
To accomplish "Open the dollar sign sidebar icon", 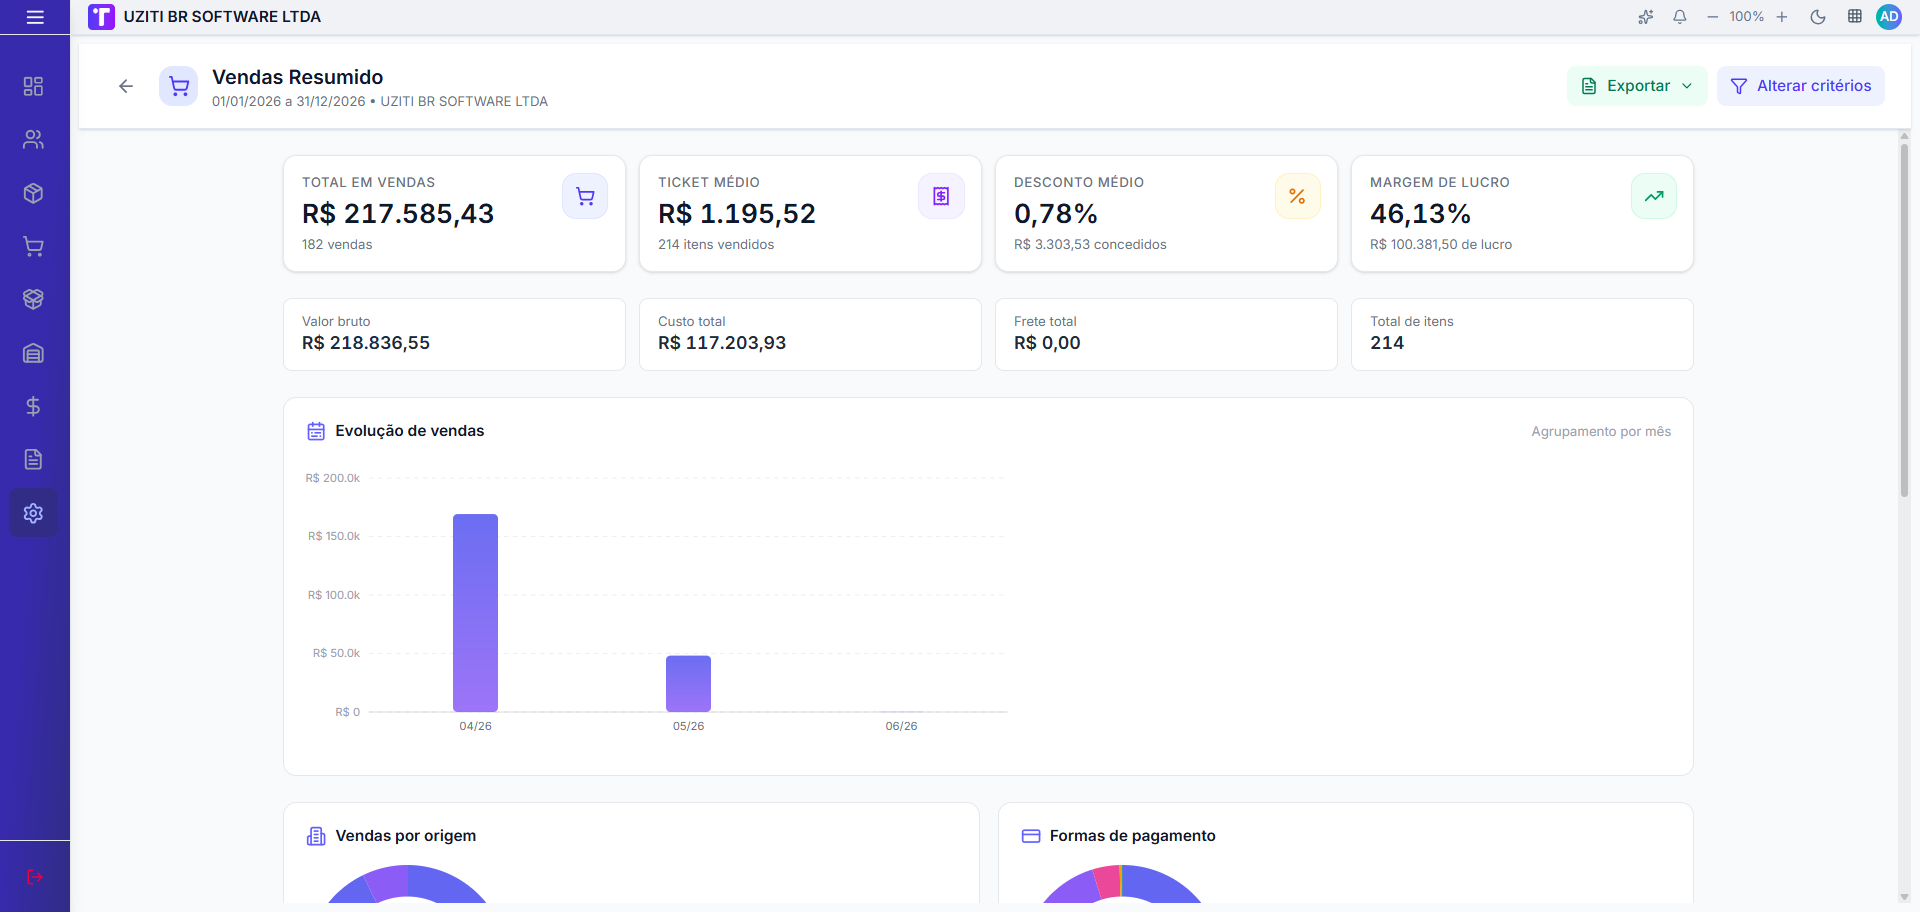I will pos(33,406).
